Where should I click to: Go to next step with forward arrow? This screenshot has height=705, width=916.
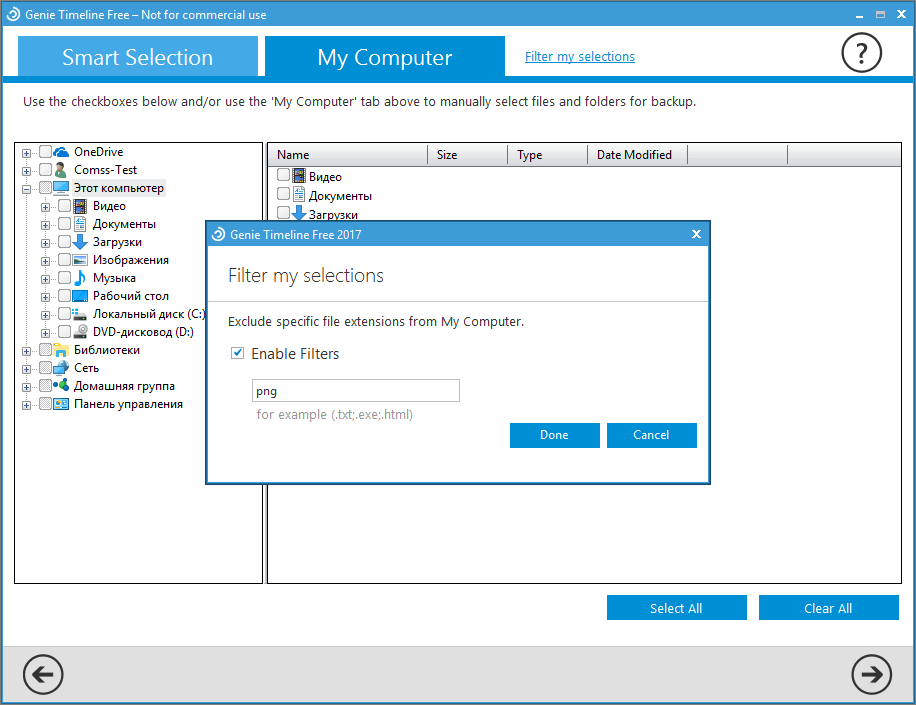pyautogui.click(x=871, y=675)
